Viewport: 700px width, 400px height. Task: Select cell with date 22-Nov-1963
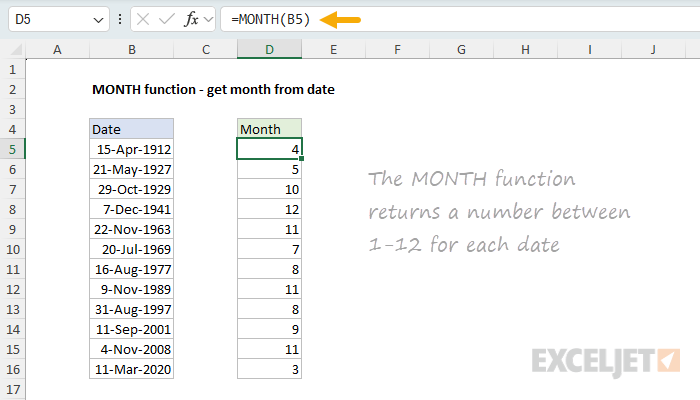[x=132, y=229]
